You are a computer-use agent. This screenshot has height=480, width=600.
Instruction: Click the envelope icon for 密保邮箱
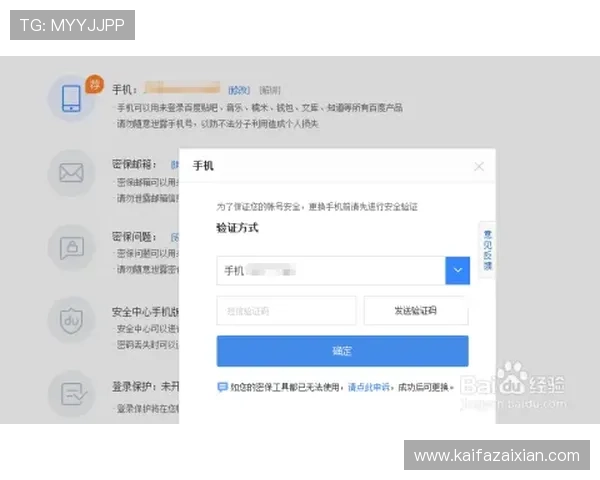(x=71, y=173)
